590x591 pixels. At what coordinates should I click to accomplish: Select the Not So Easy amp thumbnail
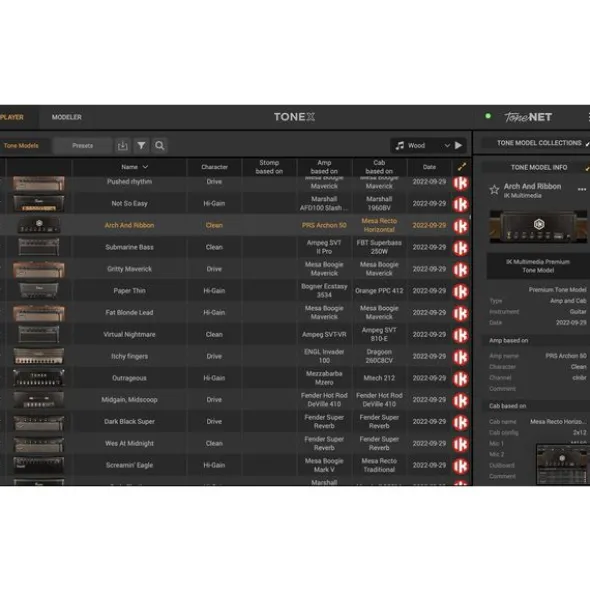point(39,204)
